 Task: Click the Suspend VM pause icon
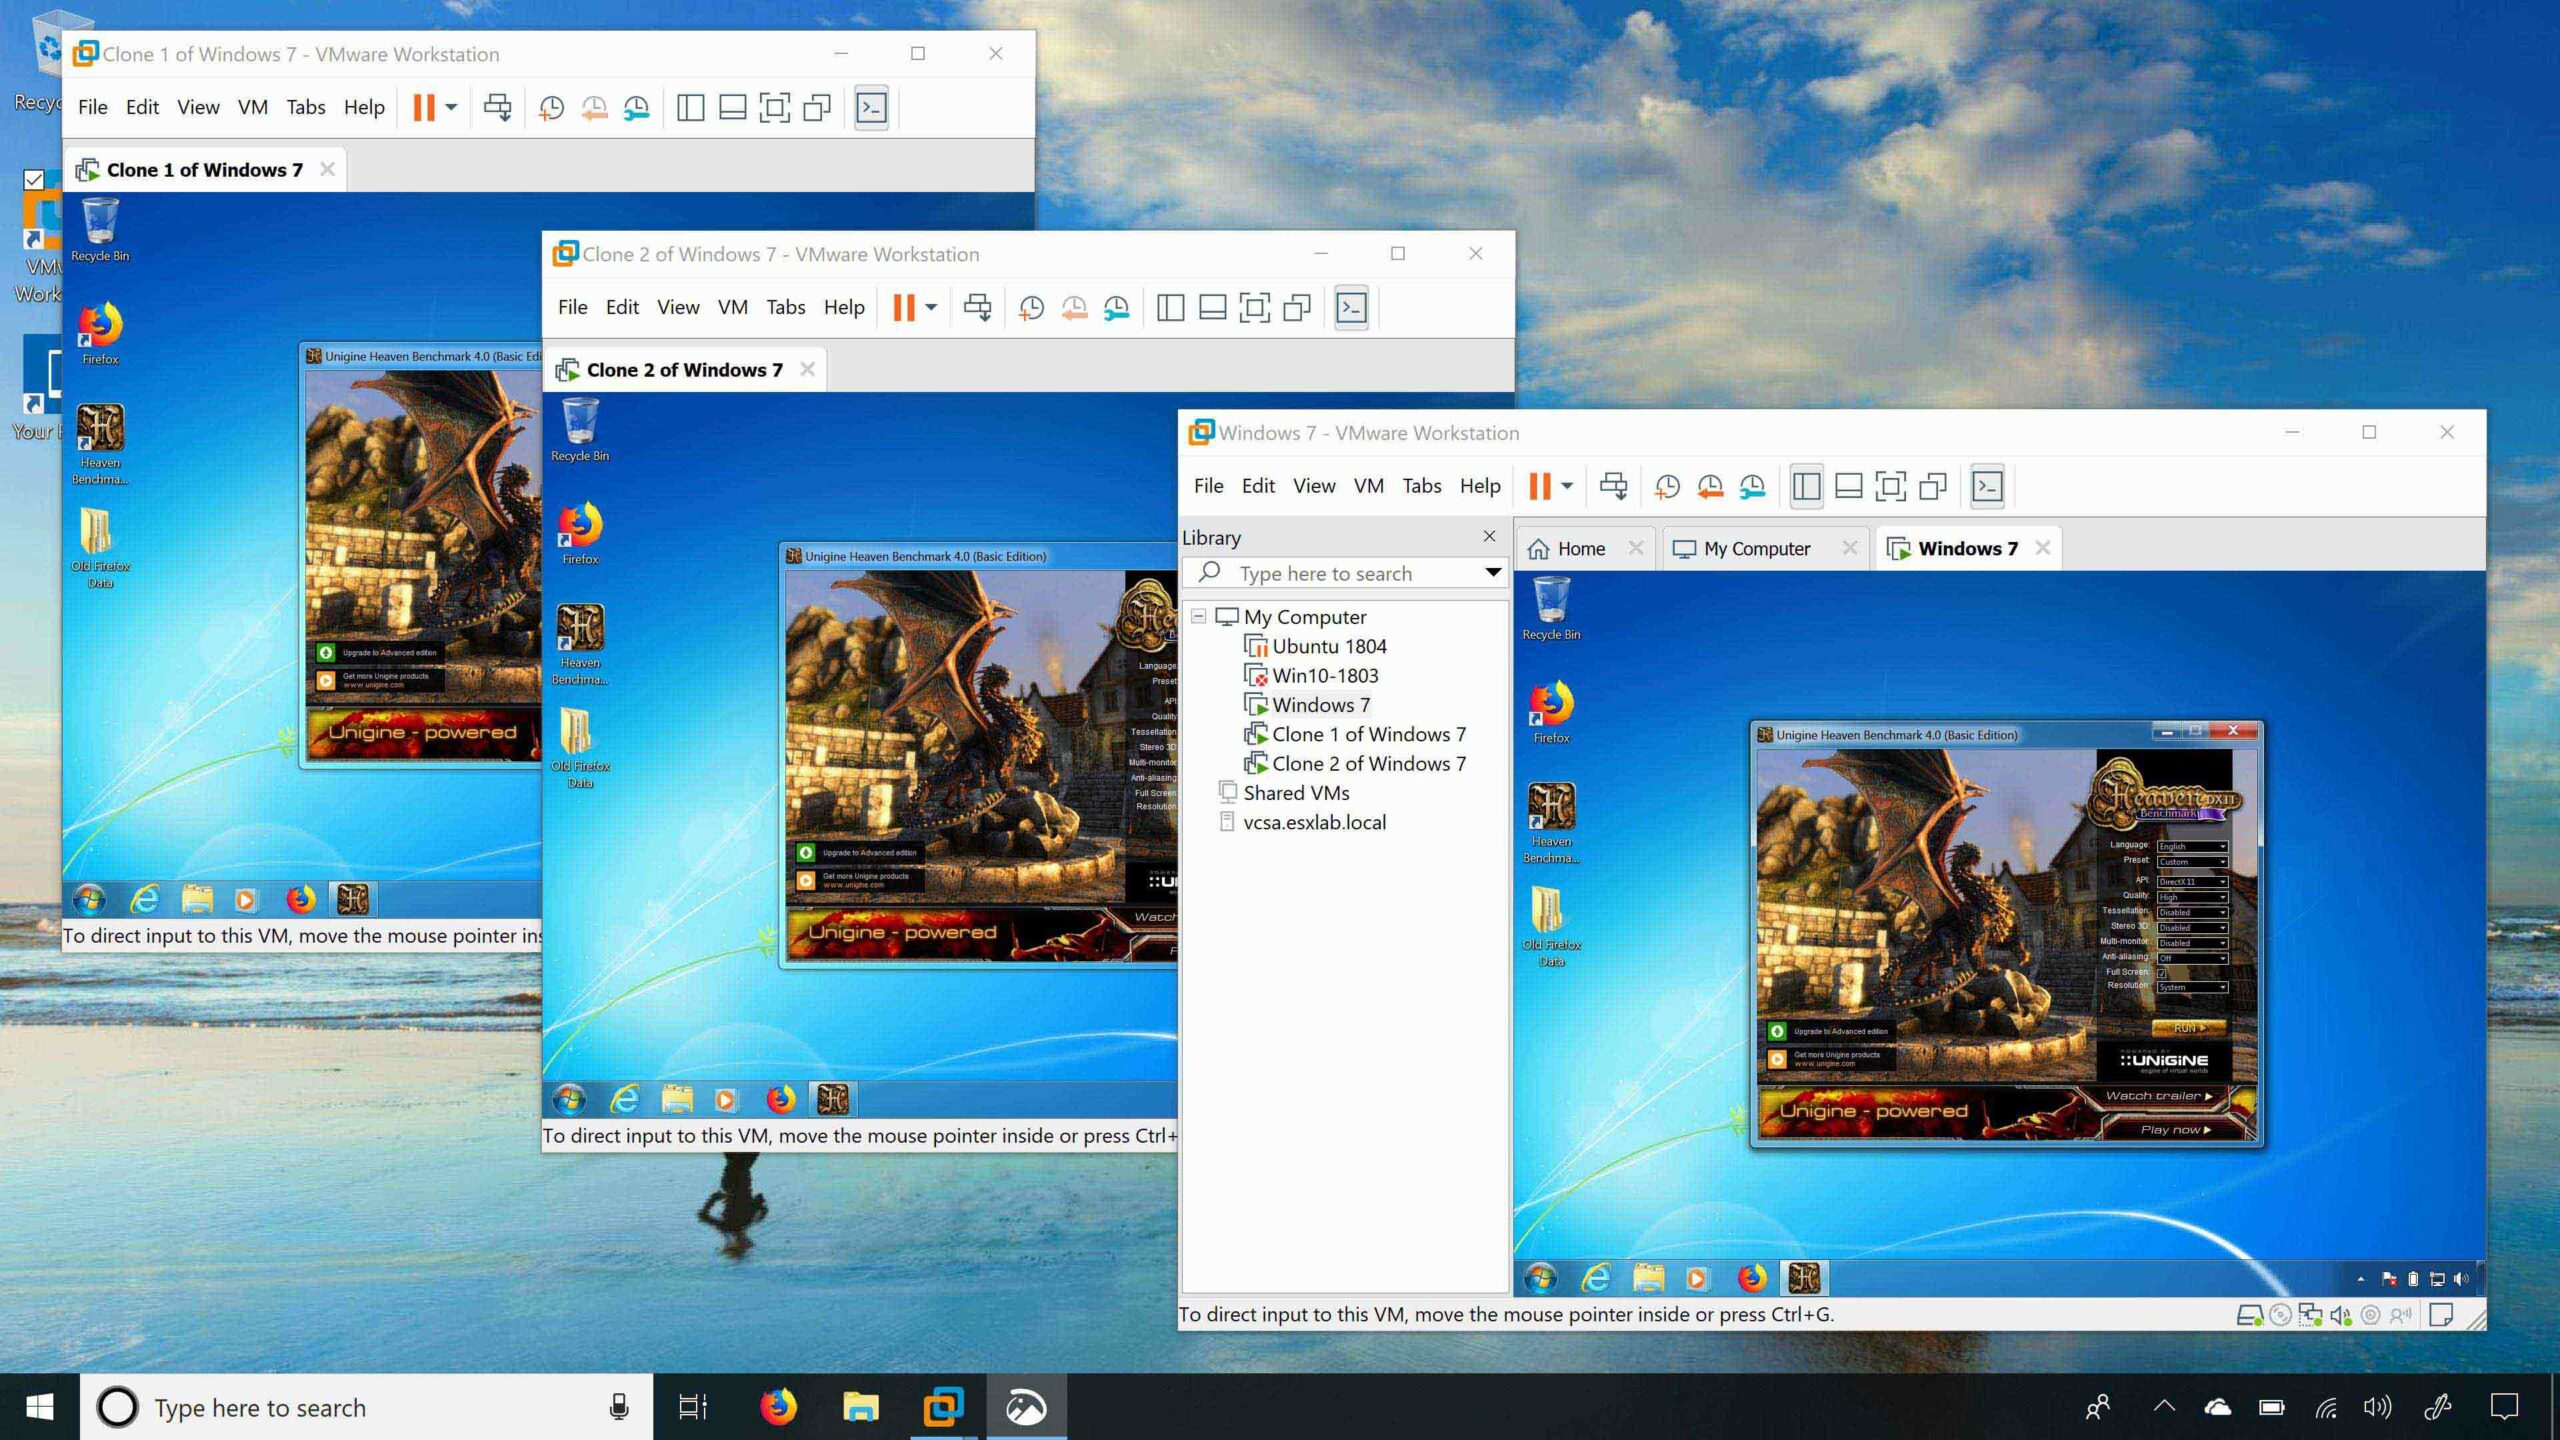1540,485
